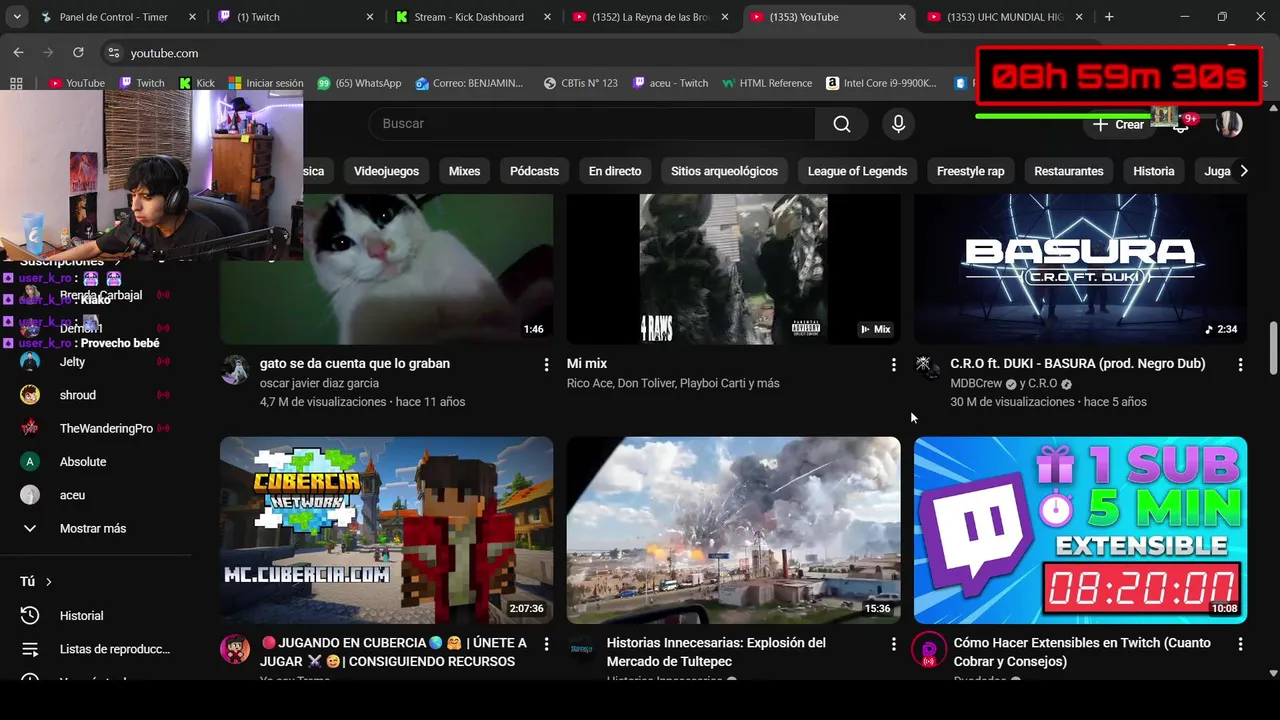The height and width of the screenshot is (720, 1280).
Task: Switch to La Reyna de las Bro tab
Action: tap(650, 17)
